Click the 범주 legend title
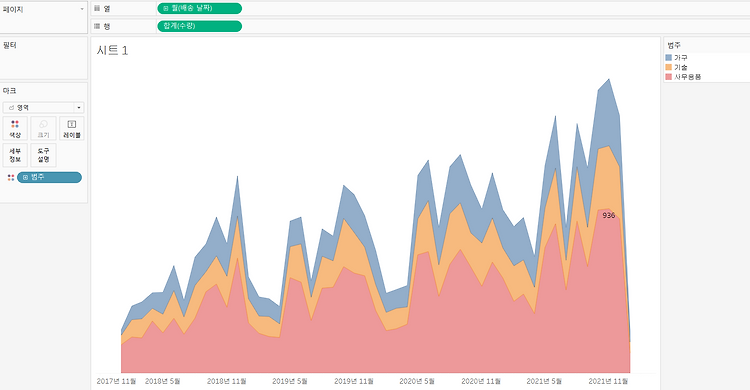The image size is (750, 390). 674,45
